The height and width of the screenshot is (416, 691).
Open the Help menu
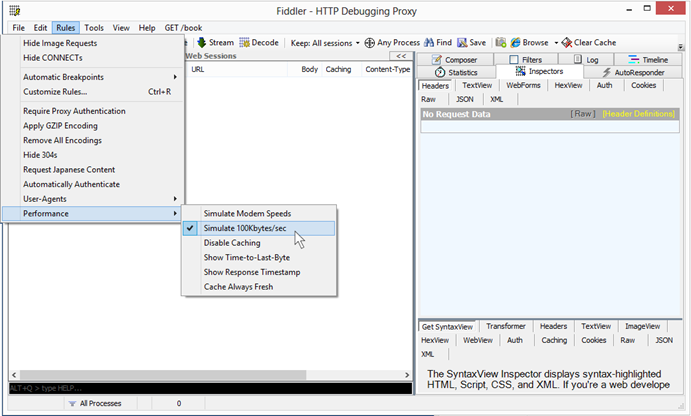[x=147, y=28]
